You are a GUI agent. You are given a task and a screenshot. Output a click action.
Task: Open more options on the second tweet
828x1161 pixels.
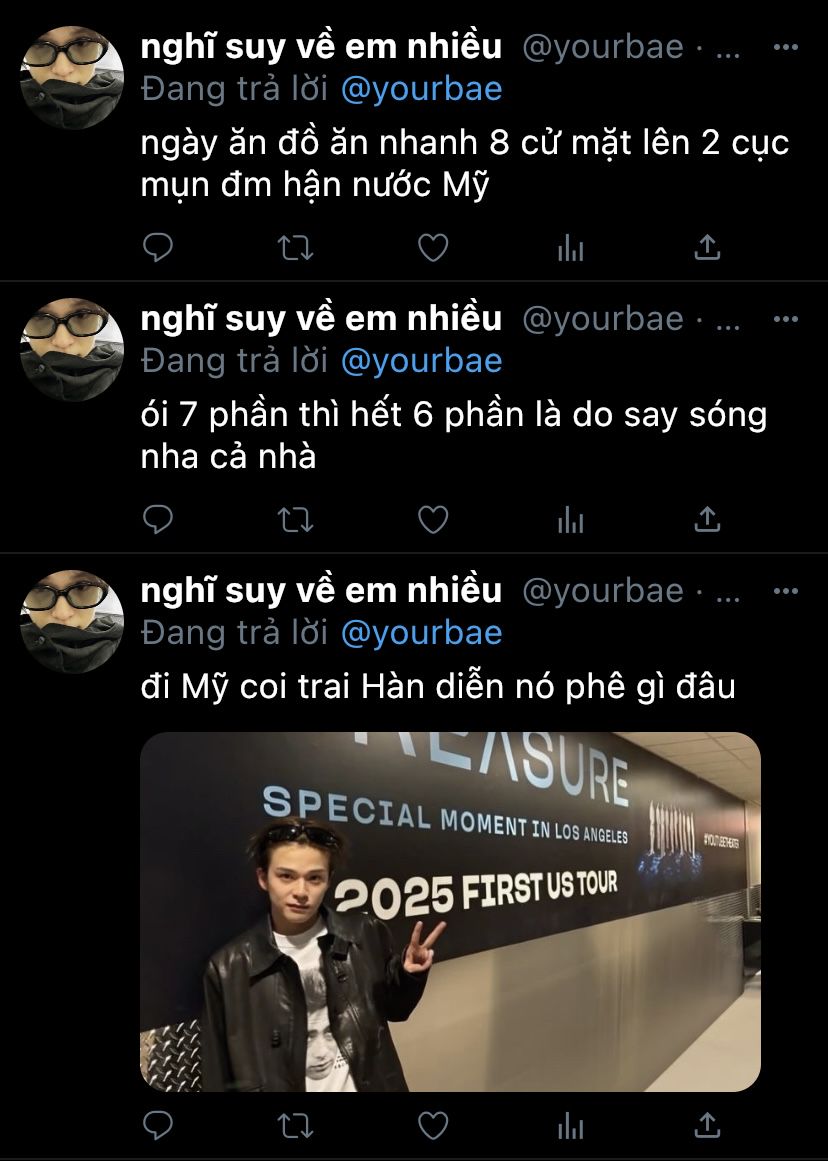pos(786,318)
